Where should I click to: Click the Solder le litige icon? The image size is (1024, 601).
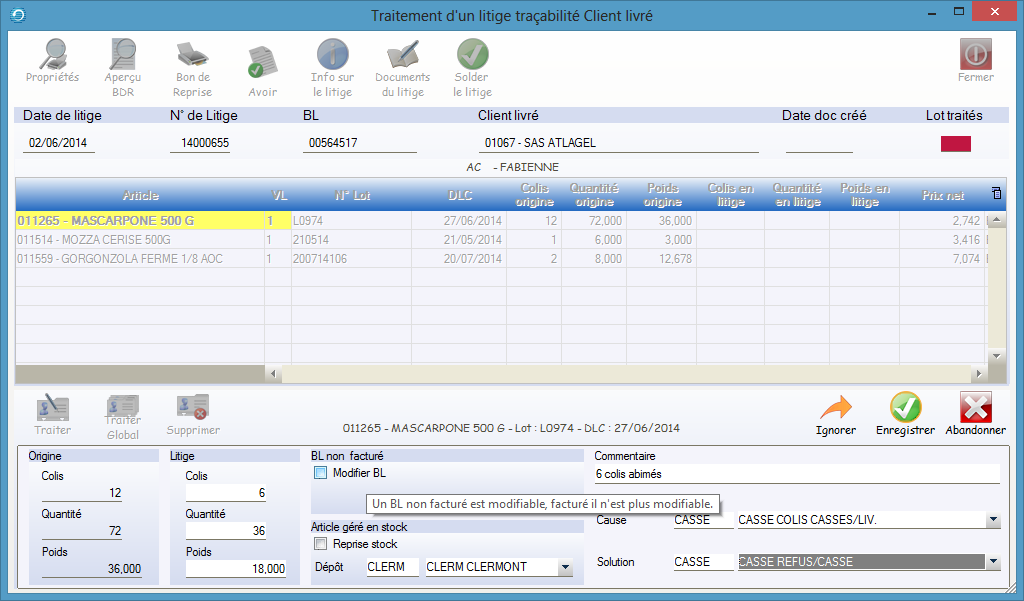click(x=472, y=55)
